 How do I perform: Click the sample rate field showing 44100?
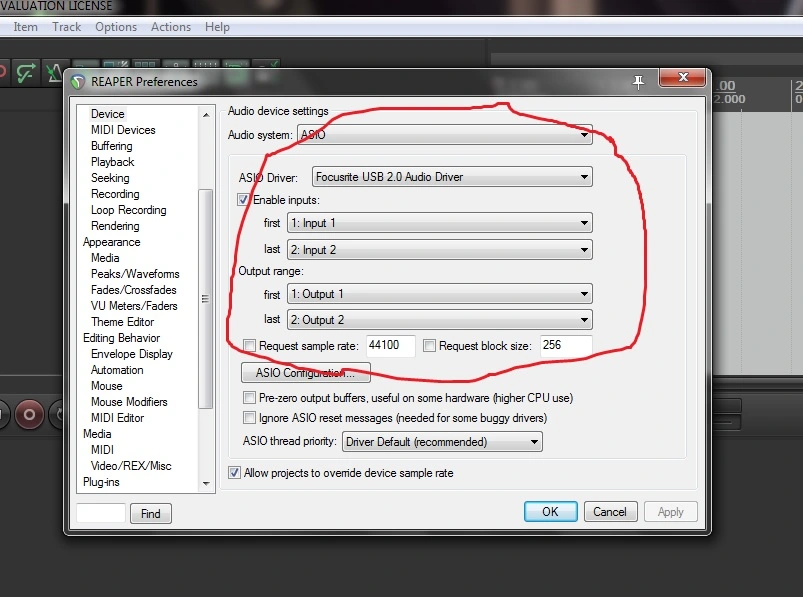390,346
